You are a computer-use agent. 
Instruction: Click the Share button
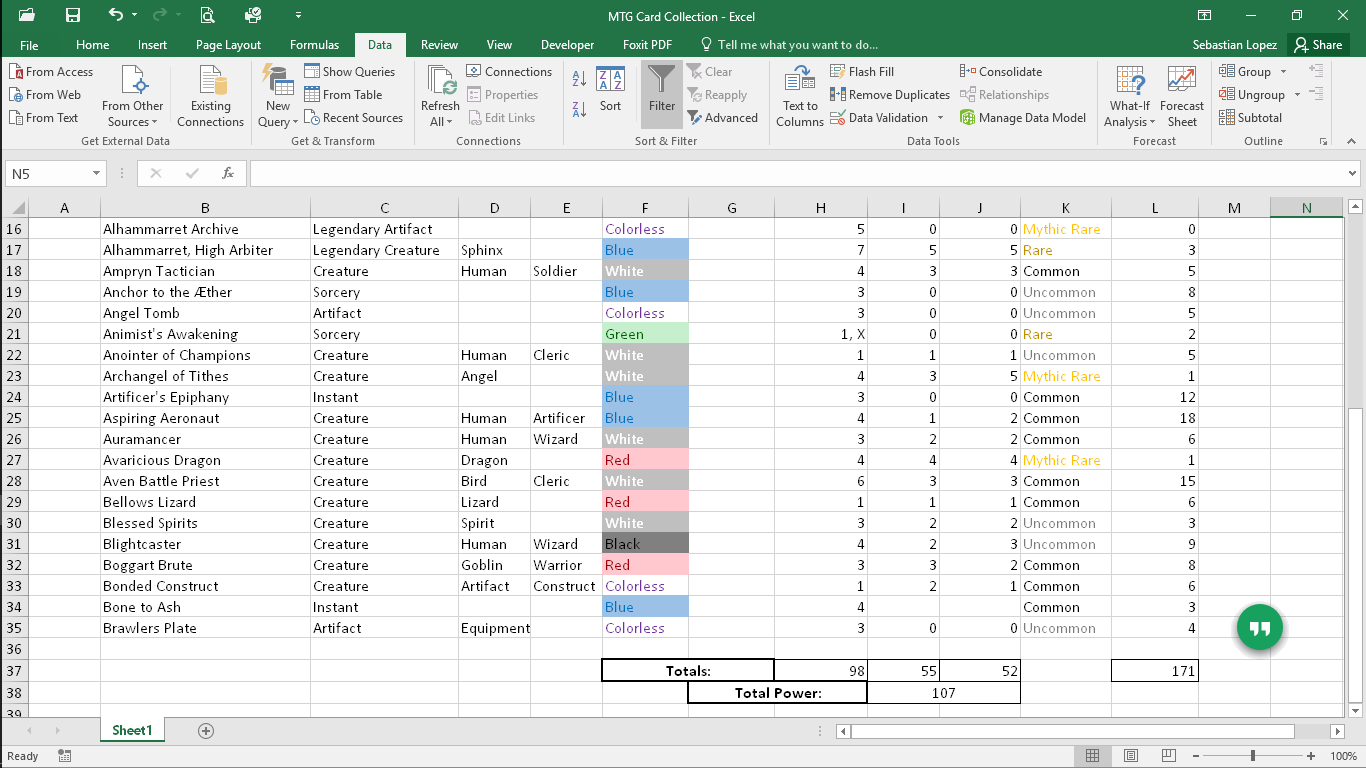point(1317,45)
